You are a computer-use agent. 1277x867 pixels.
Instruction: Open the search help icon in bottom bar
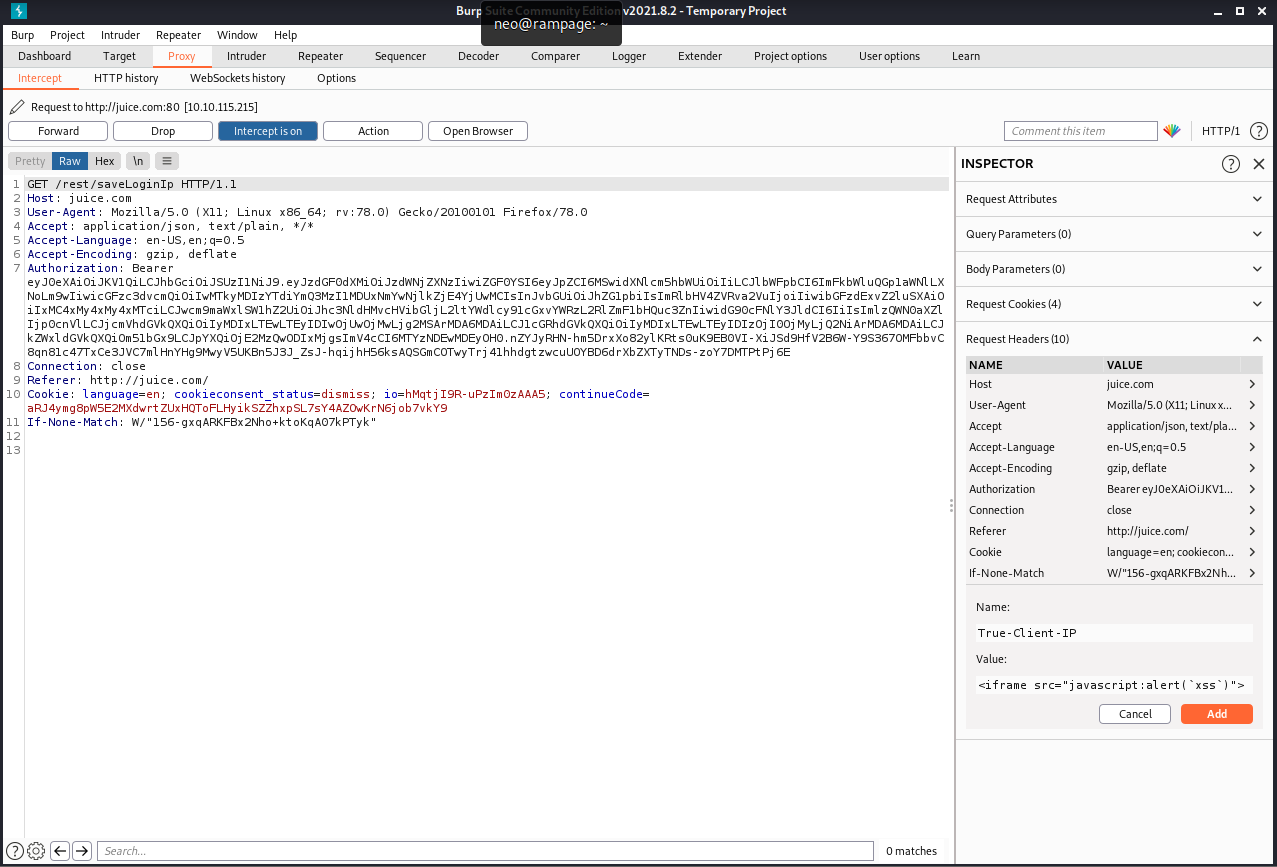(x=15, y=851)
